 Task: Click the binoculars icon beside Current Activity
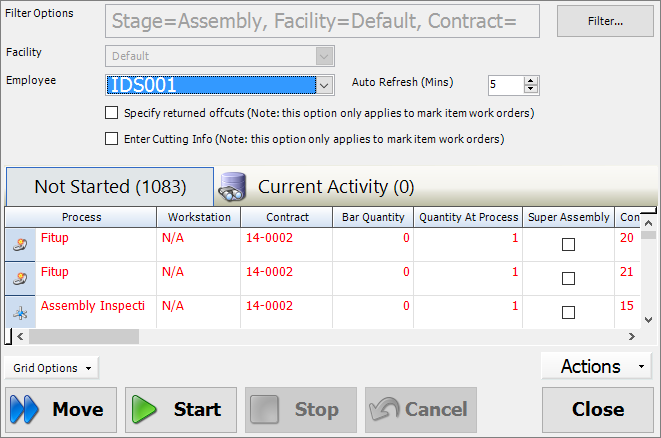click(233, 186)
